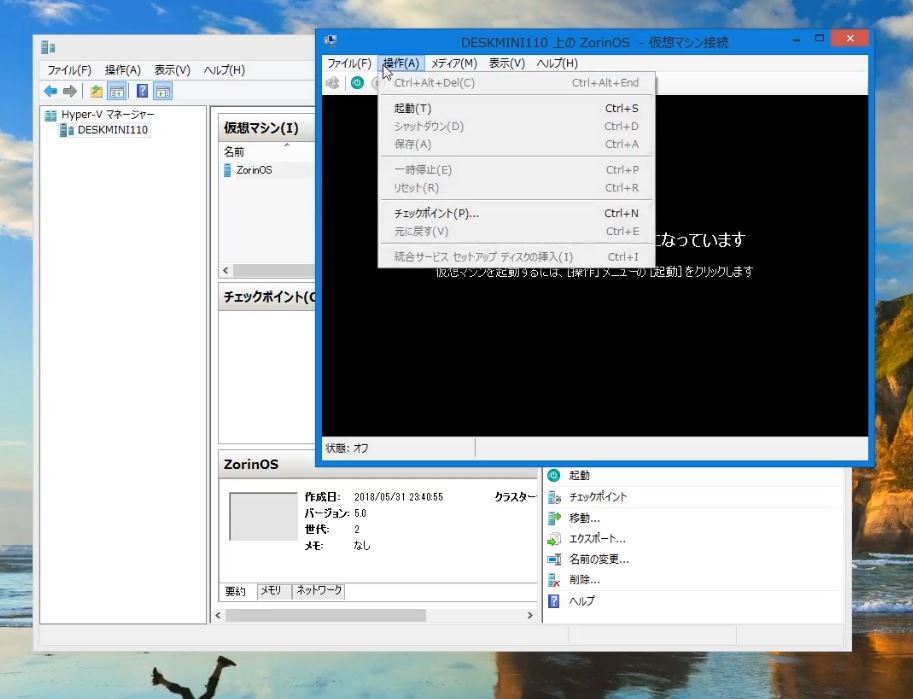Select the Hyper-V マネージャー root node
Image resolution: width=913 pixels, height=699 pixels.
[x=107, y=114]
